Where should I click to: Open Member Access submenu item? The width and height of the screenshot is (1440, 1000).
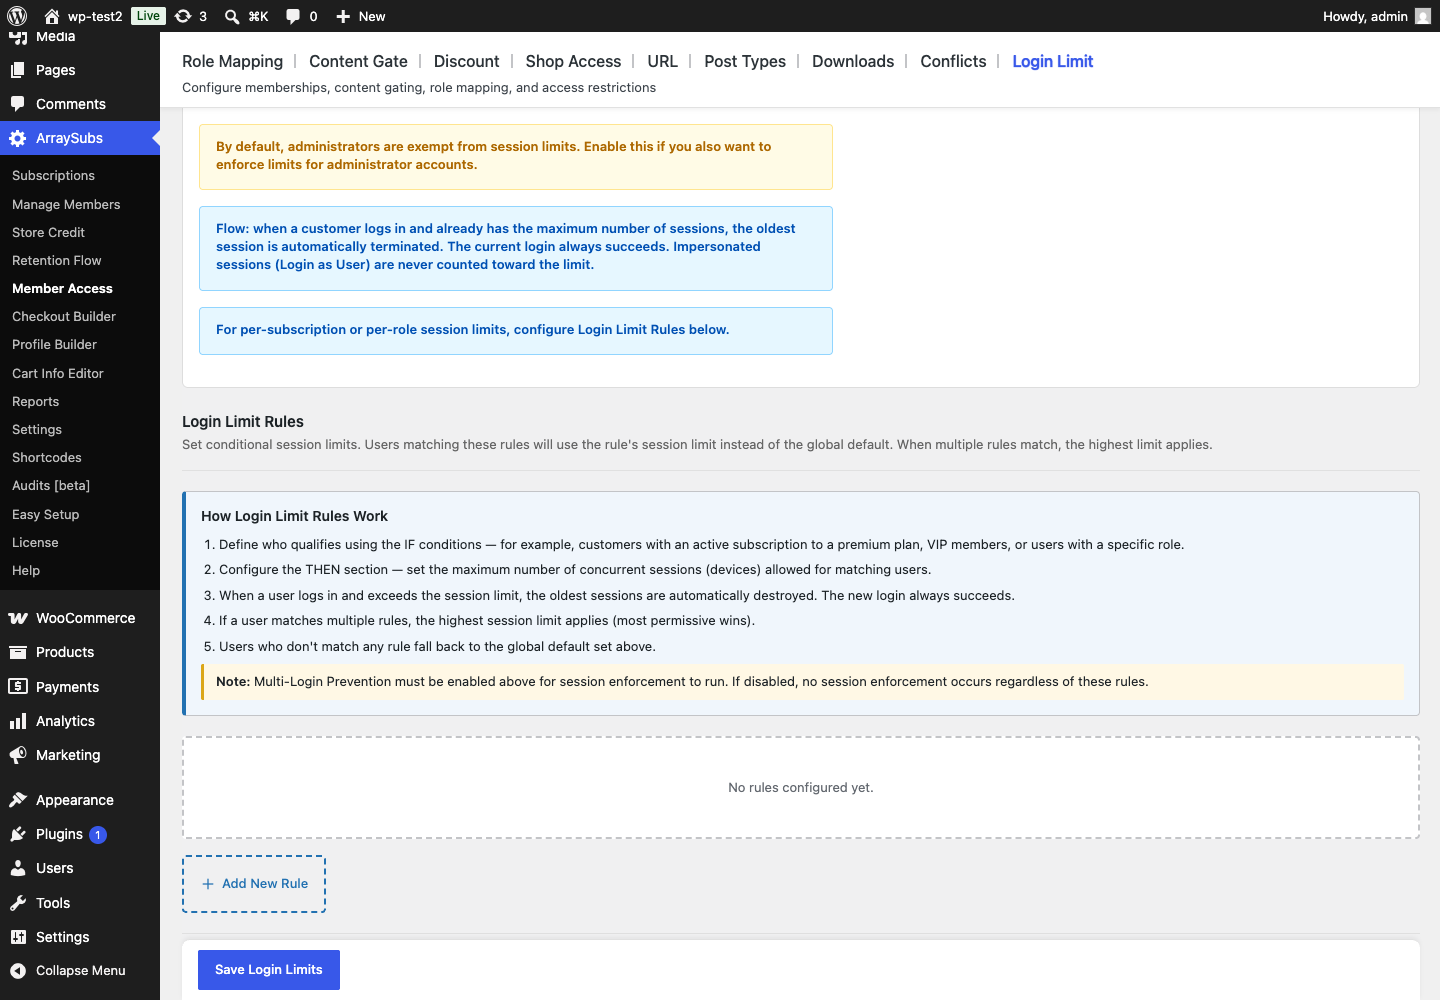(62, 288)
